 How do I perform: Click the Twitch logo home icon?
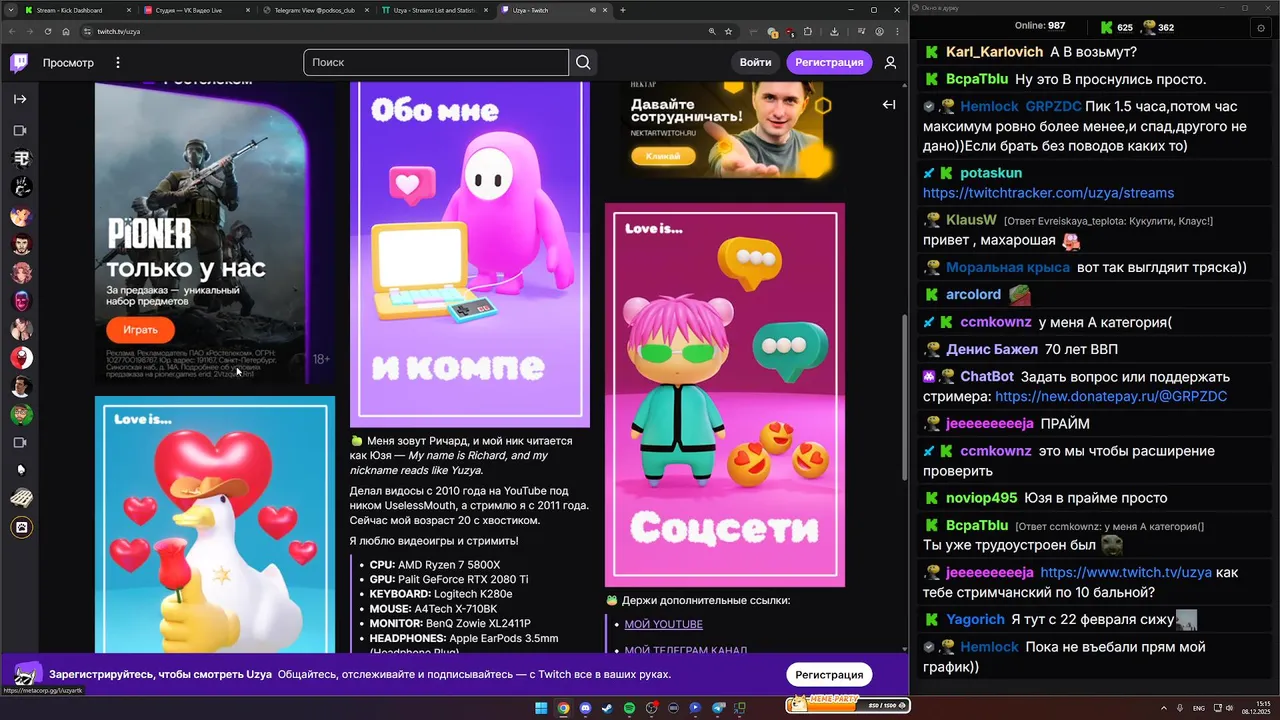19,63
